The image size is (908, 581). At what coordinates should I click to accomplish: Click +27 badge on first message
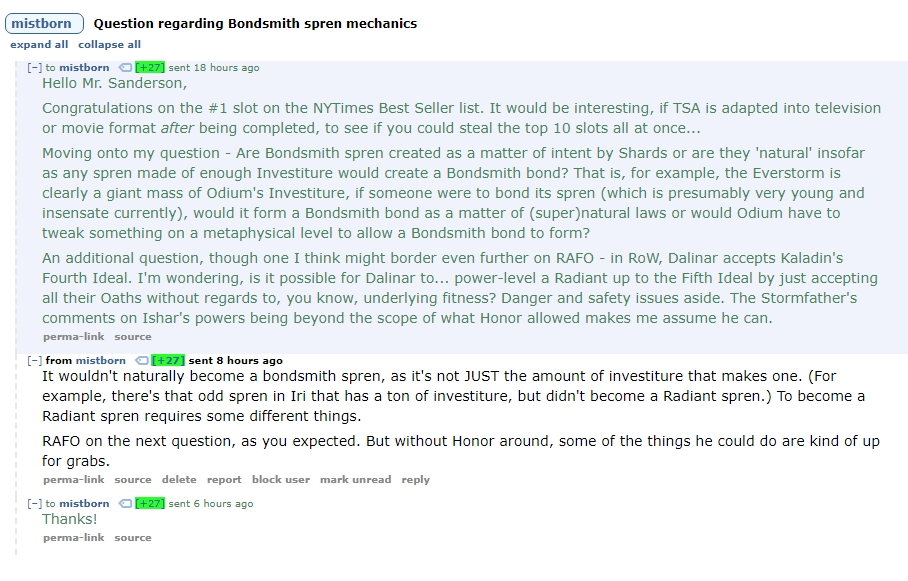tap(149, 68)
